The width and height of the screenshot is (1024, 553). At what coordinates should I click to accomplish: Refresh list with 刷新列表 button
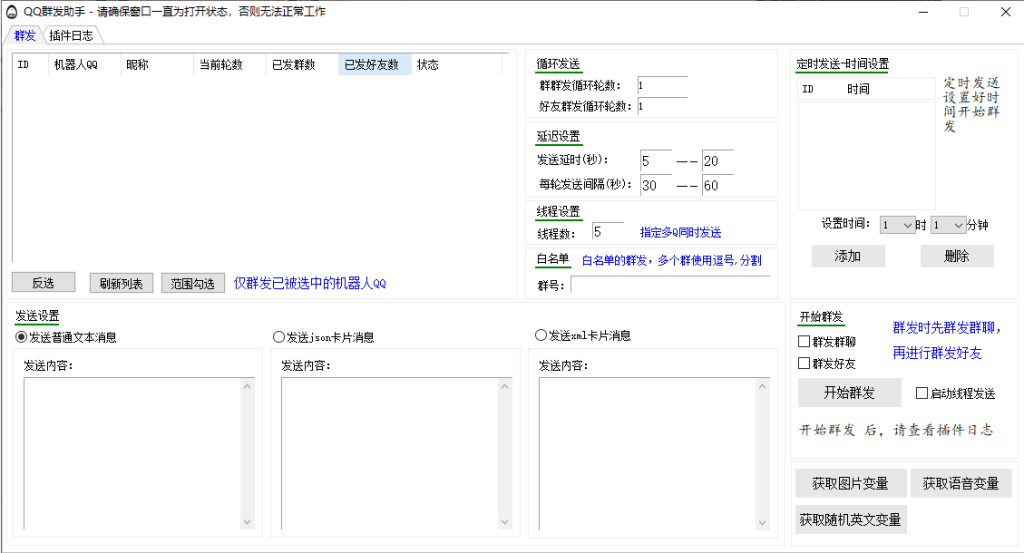pos(120,283)
